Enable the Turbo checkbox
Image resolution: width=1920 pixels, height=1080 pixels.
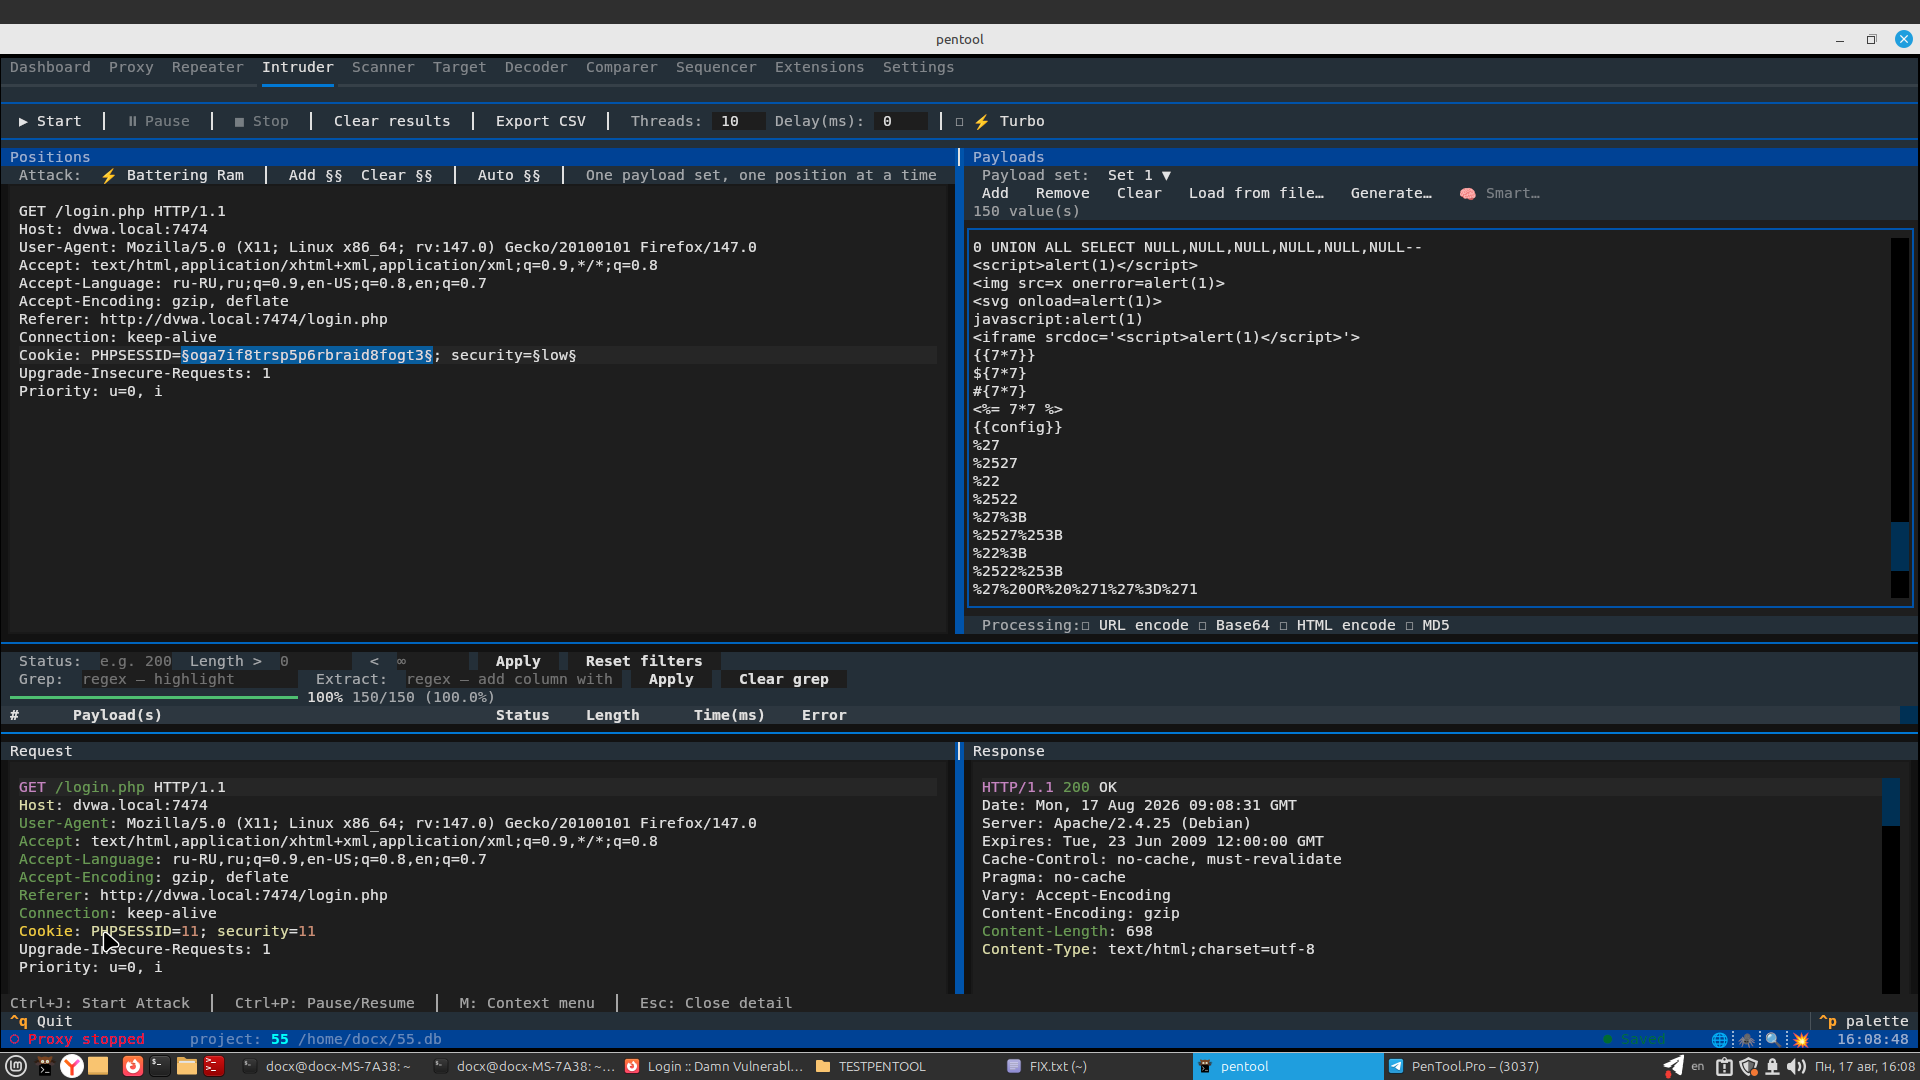959,122
